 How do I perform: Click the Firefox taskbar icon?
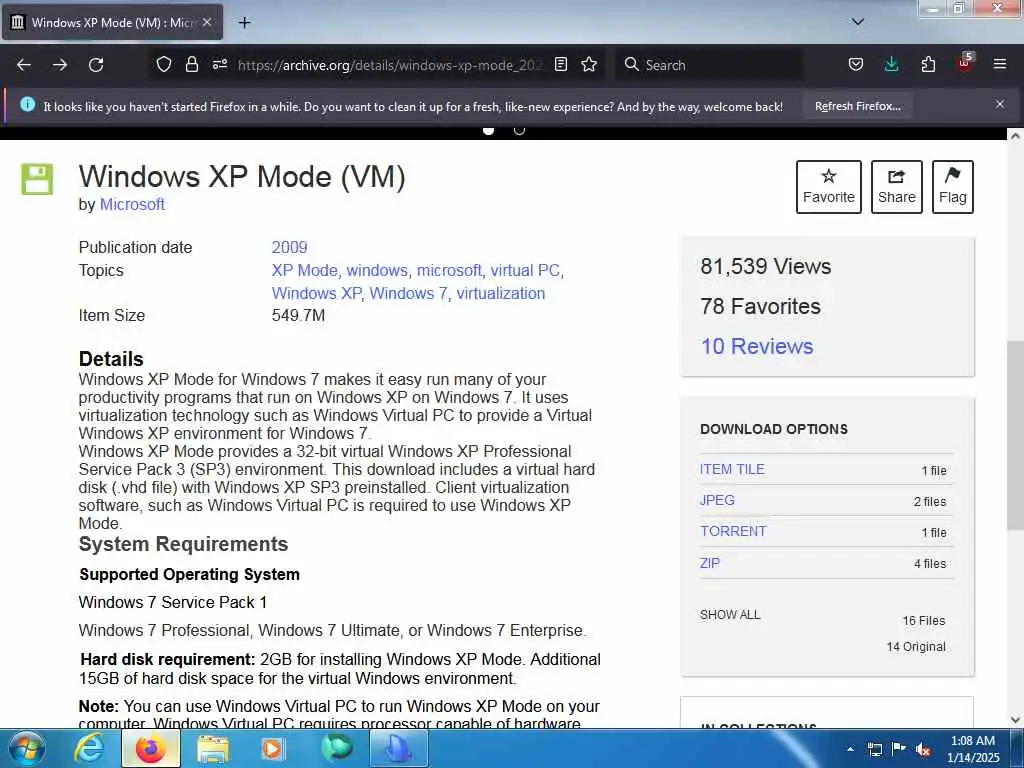(151, 748)
